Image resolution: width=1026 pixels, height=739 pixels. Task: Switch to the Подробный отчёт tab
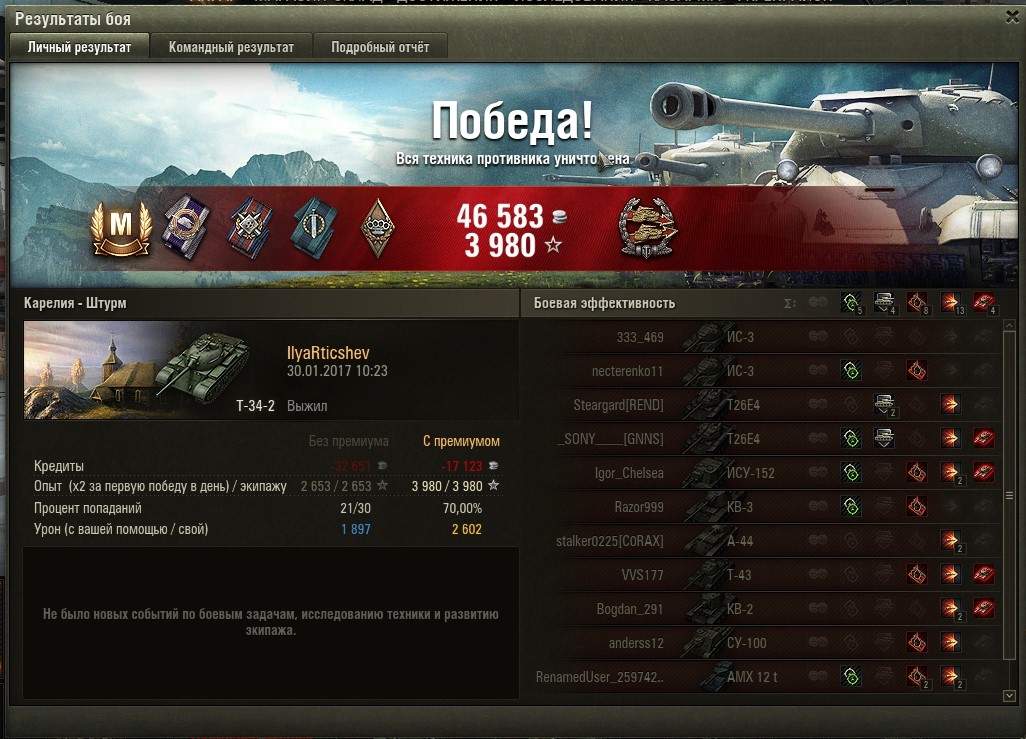coord(380,47)
